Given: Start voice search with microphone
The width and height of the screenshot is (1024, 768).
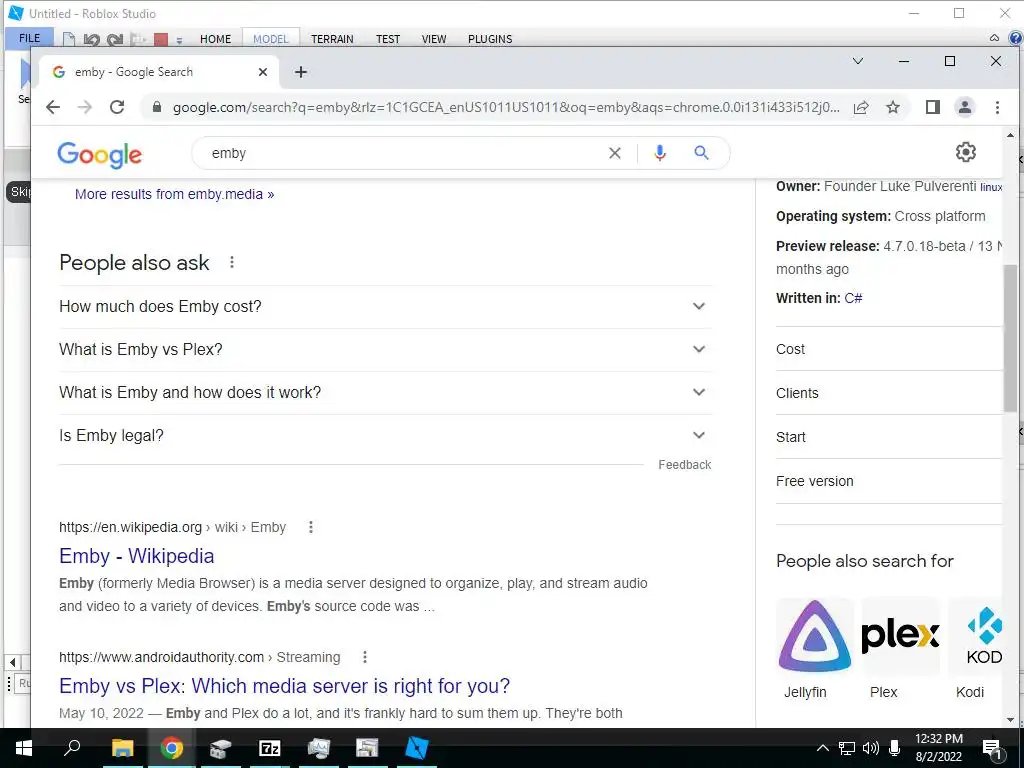Looking at the screenshot, I should point(660,153).
